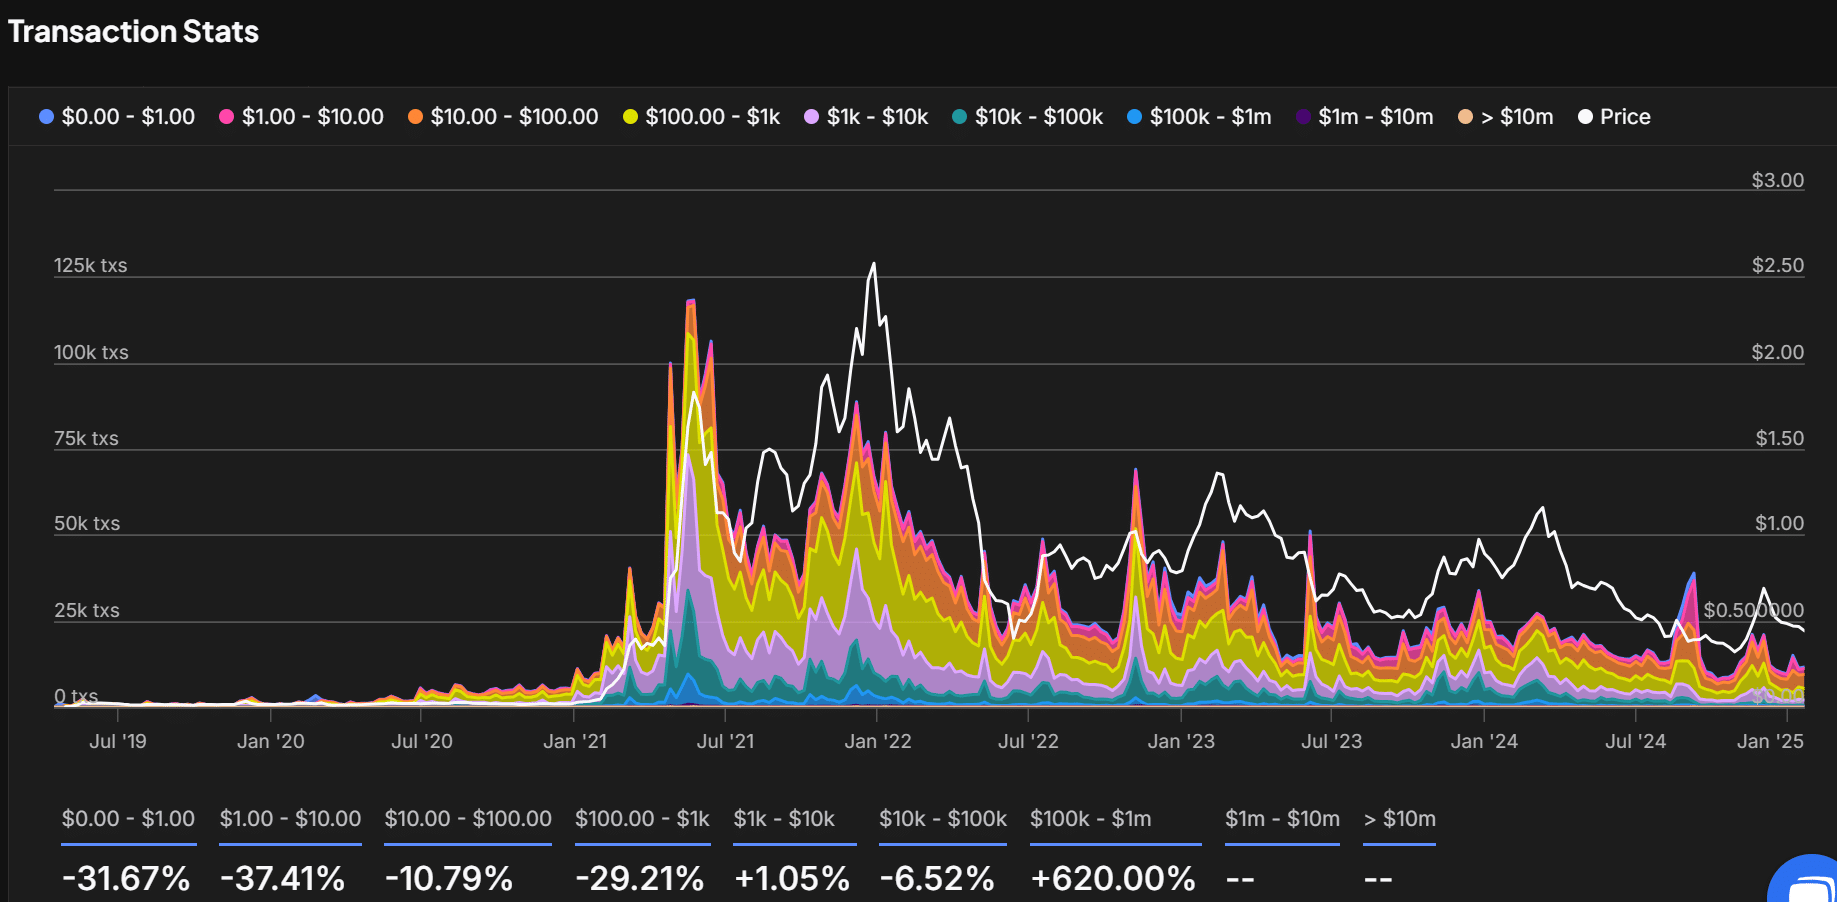Toggle the white Price line legend
This screenshot has height=902, width=1837.
[1613, 117]
